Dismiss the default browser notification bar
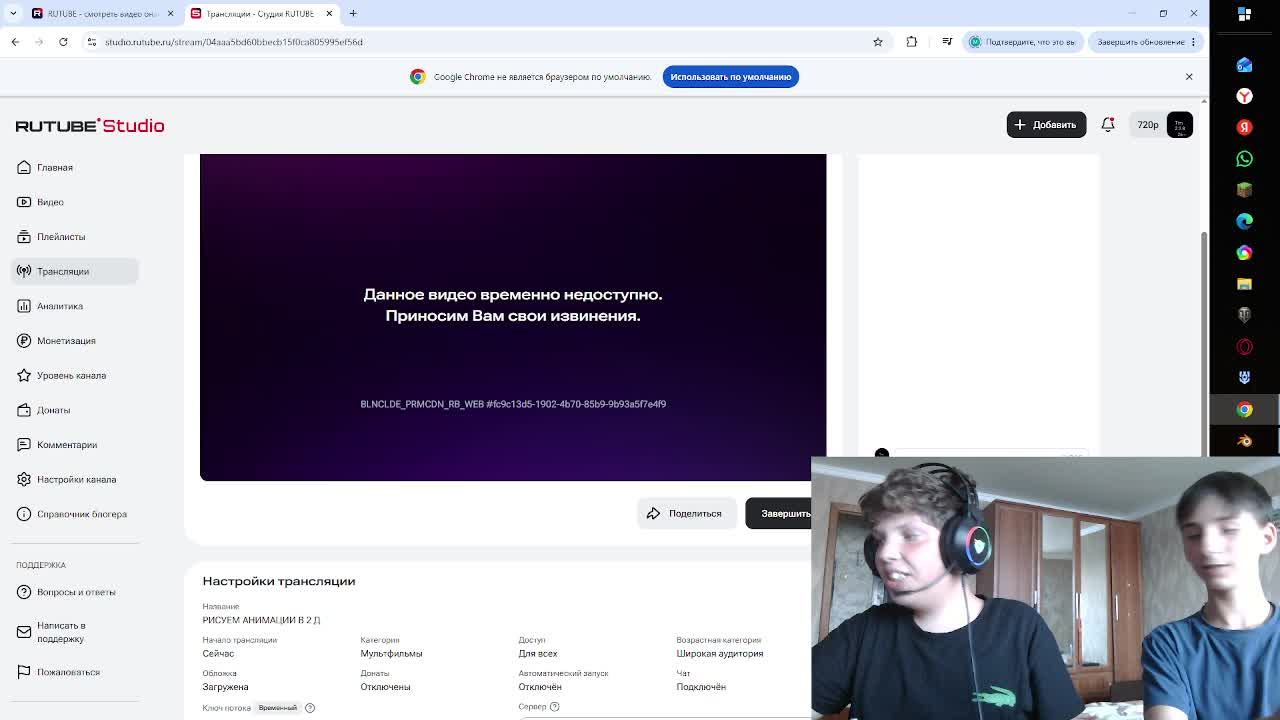The image size is (1280, 720). (1189, 77)
